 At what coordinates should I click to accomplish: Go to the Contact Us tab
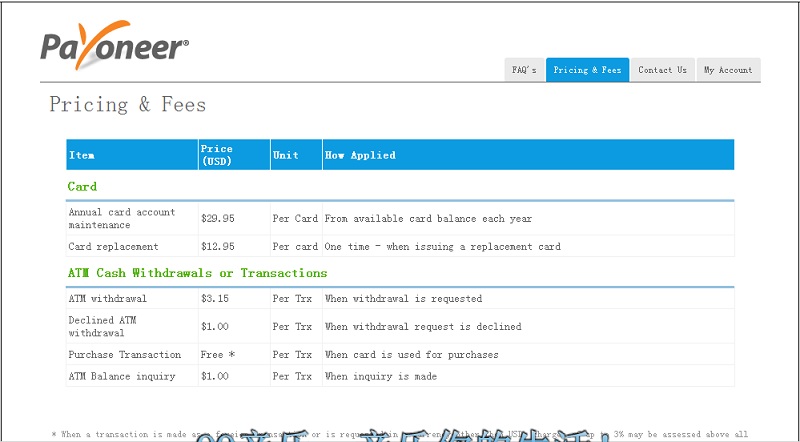tap(662, 70)
